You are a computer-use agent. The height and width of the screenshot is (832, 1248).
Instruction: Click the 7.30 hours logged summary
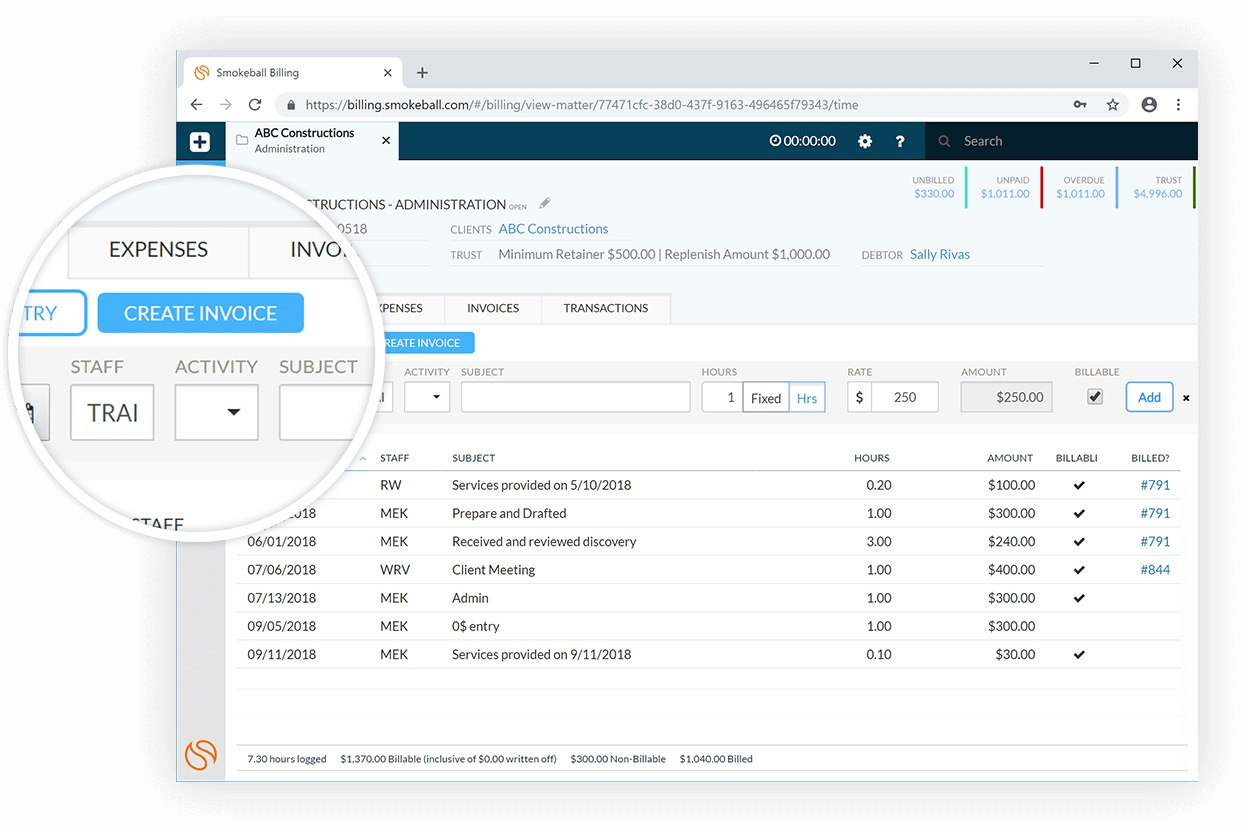pos(287,759)
